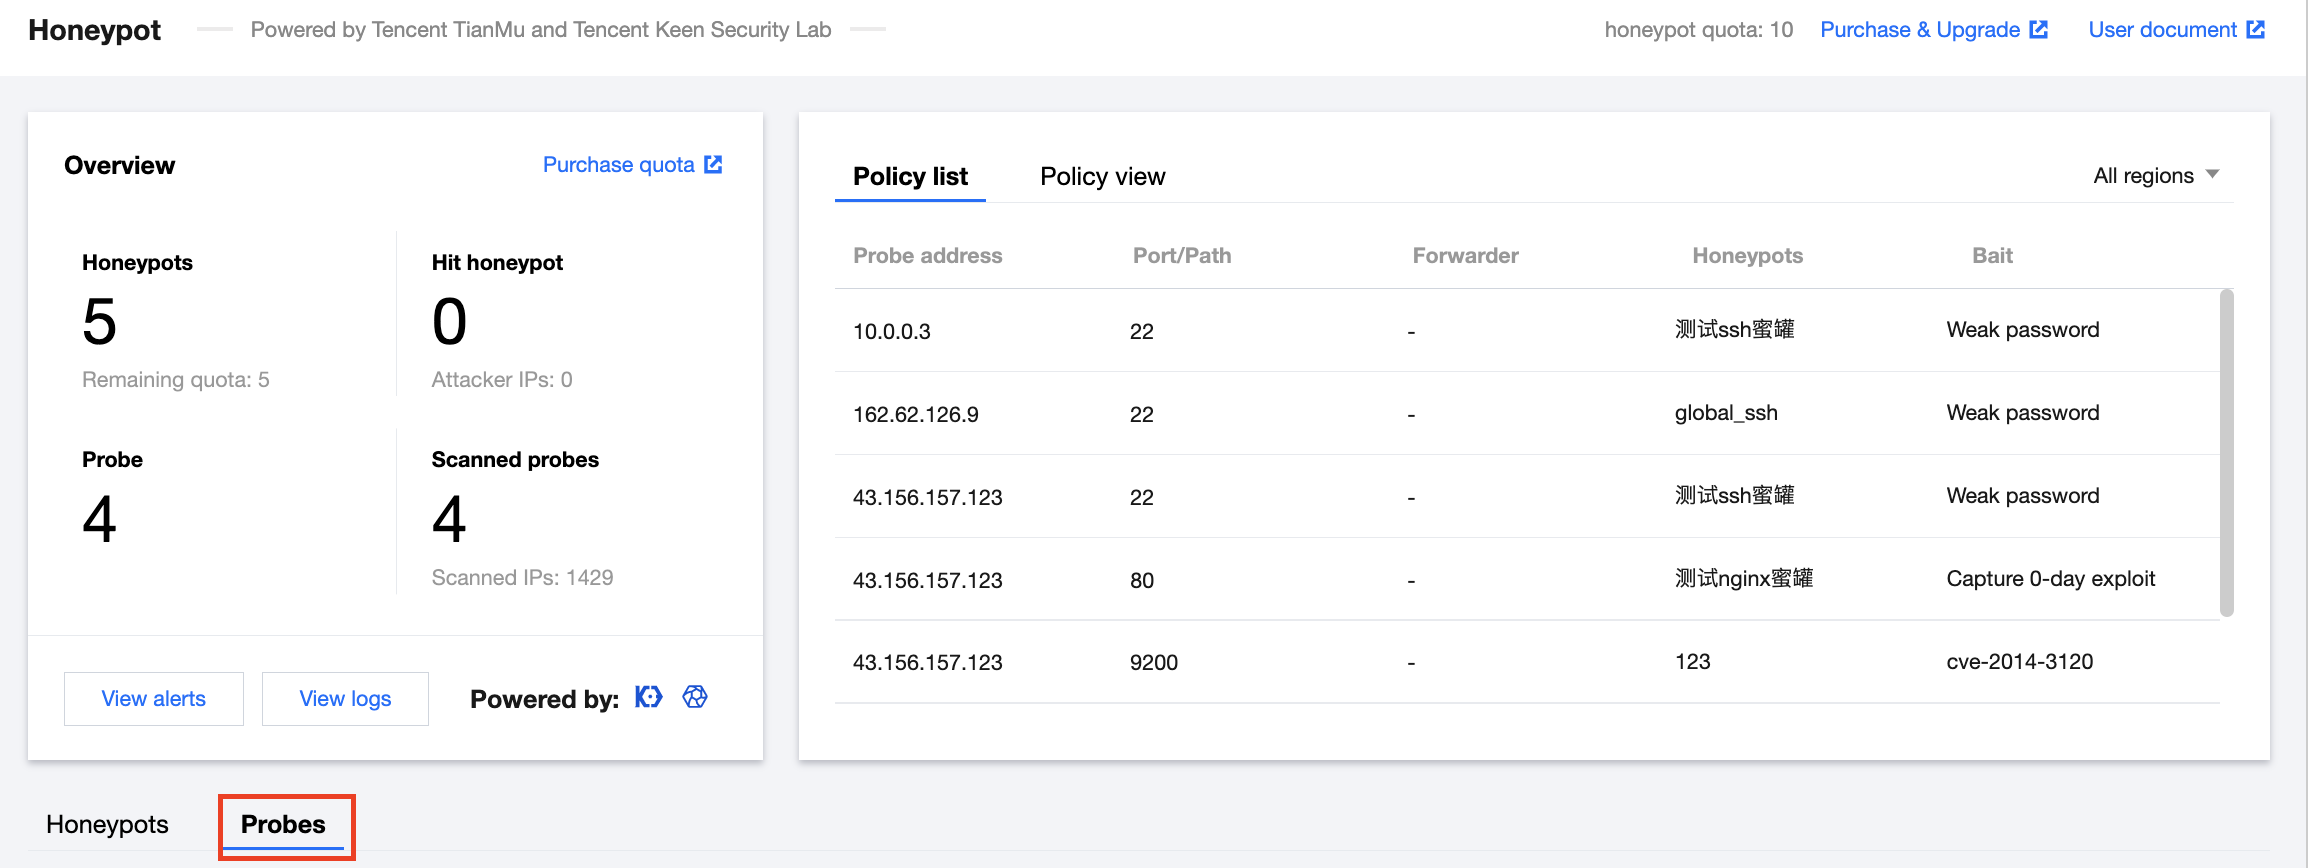Click the Purchase & Upgrade external-link icon

click(2039, 30)
